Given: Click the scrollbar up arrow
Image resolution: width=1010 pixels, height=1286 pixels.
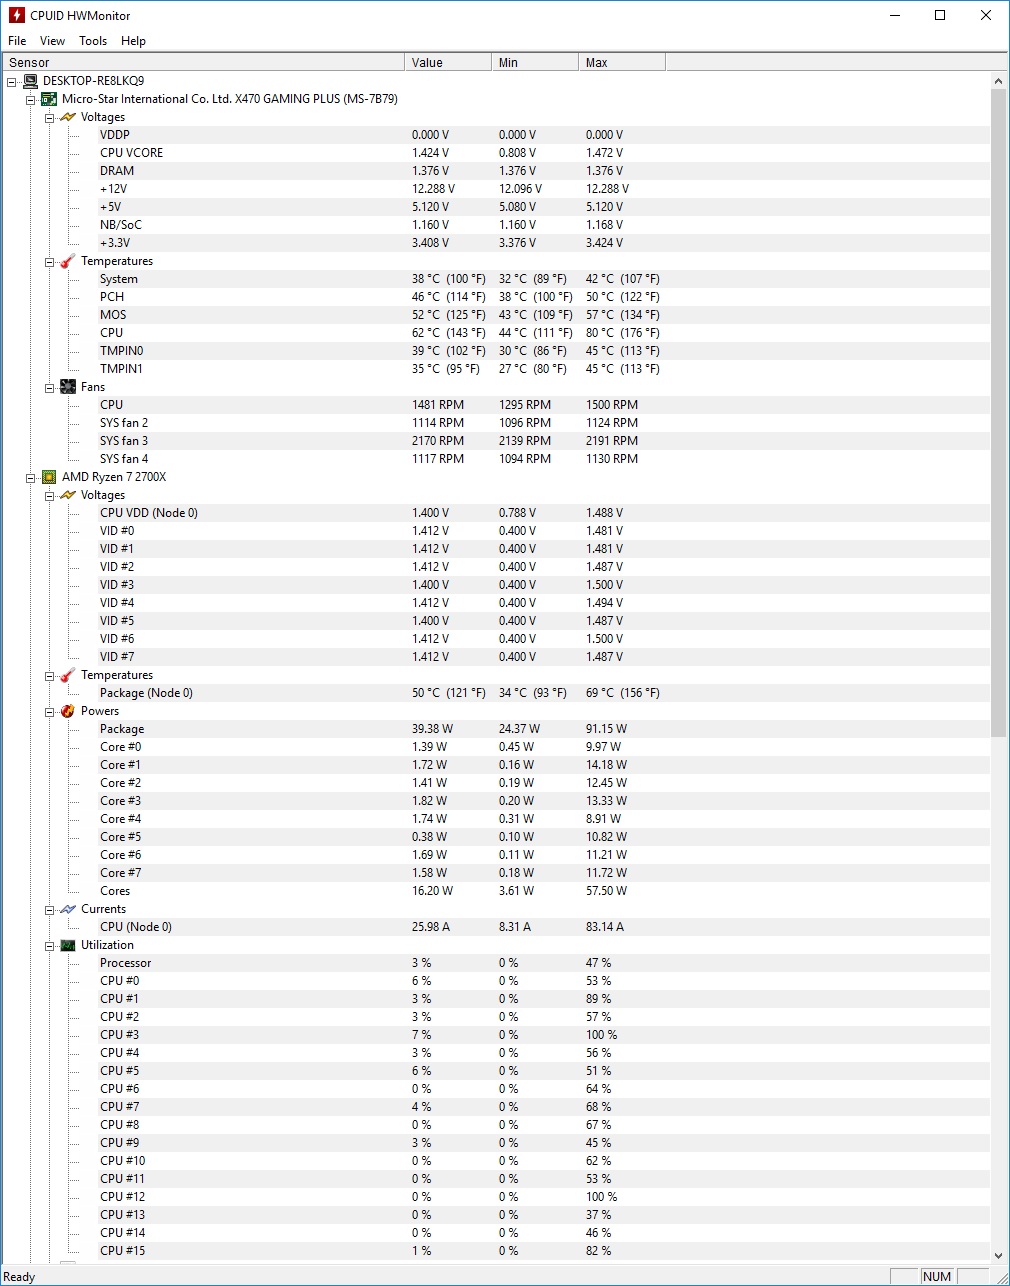Looking at the screenshot, I should (x=998, y=80).
